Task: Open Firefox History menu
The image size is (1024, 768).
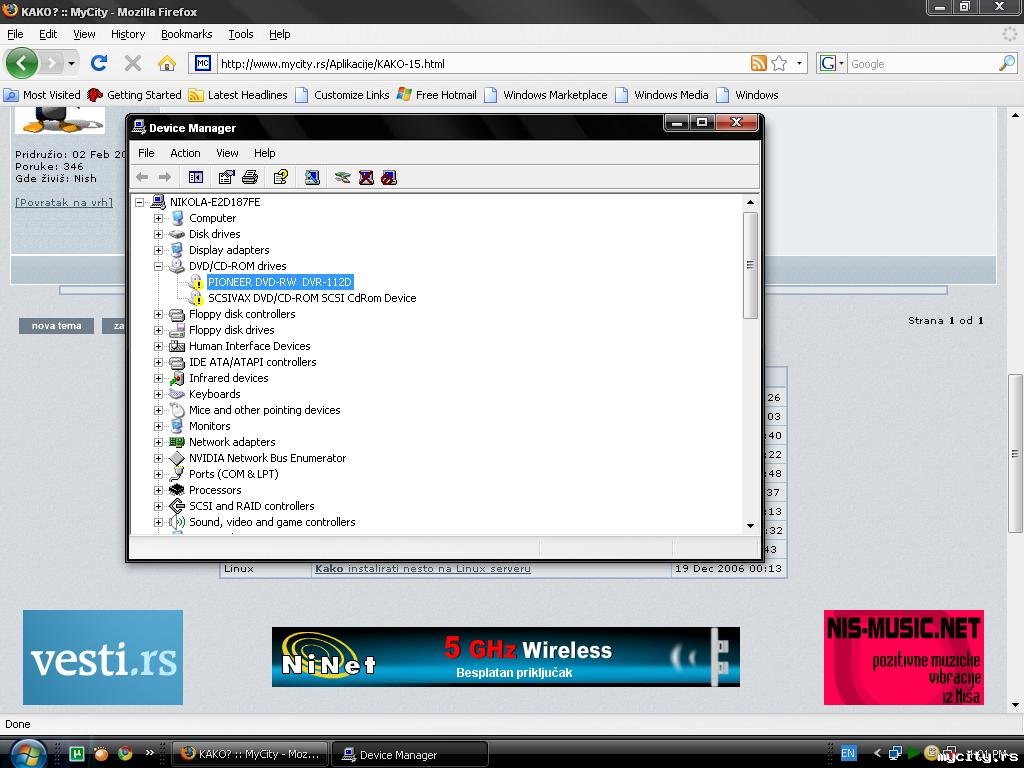Action: tap(128, 34)
